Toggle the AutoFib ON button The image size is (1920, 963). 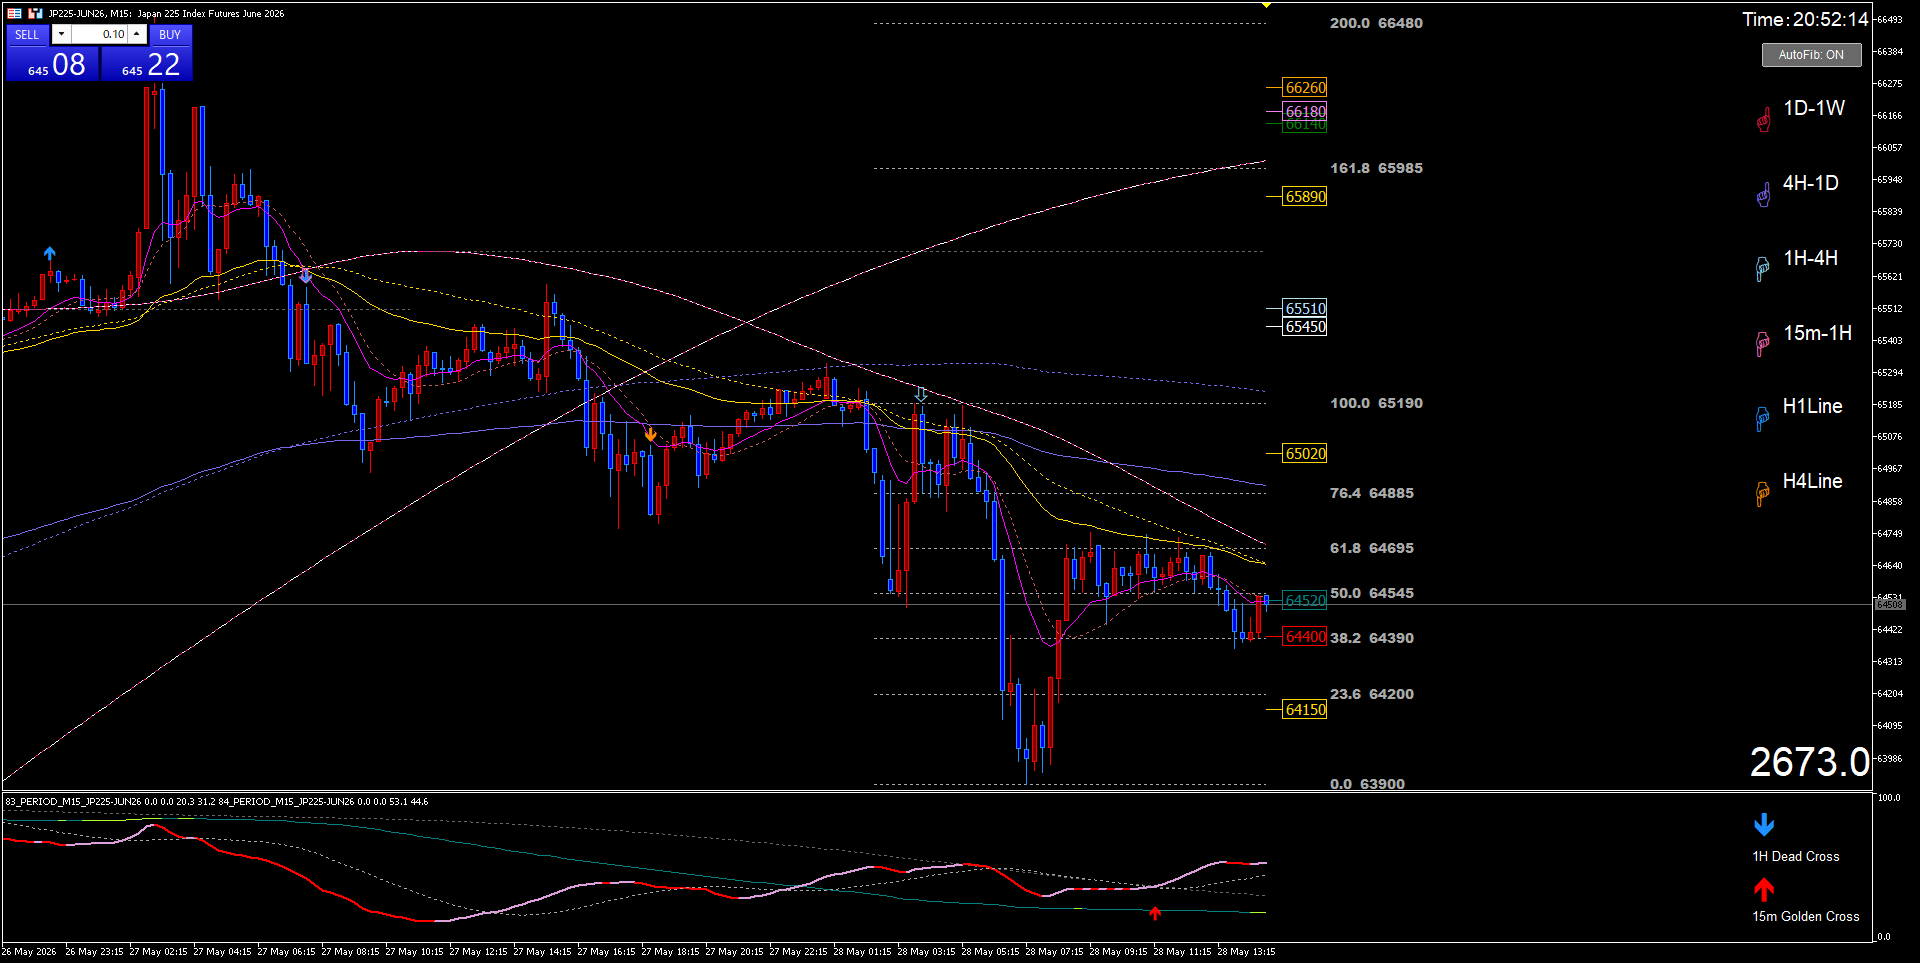[1811, 55]
